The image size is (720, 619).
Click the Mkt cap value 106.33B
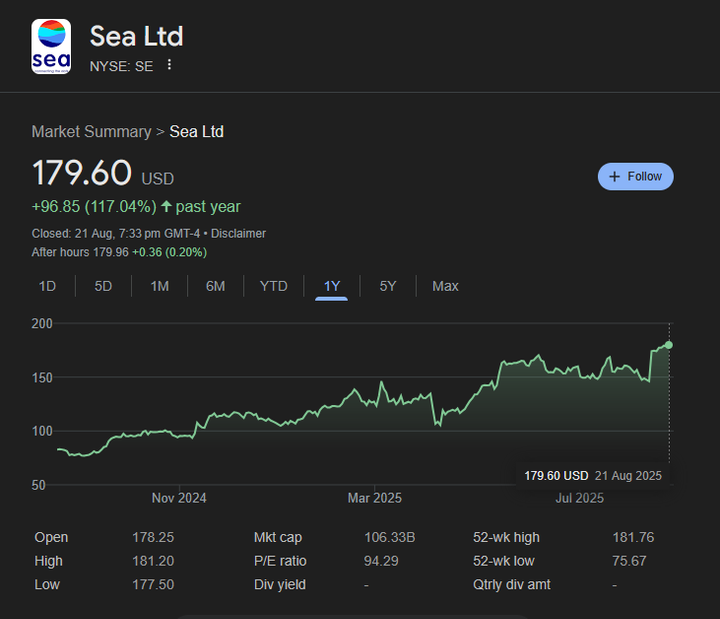pyautogui.click(x=389, y=538)
